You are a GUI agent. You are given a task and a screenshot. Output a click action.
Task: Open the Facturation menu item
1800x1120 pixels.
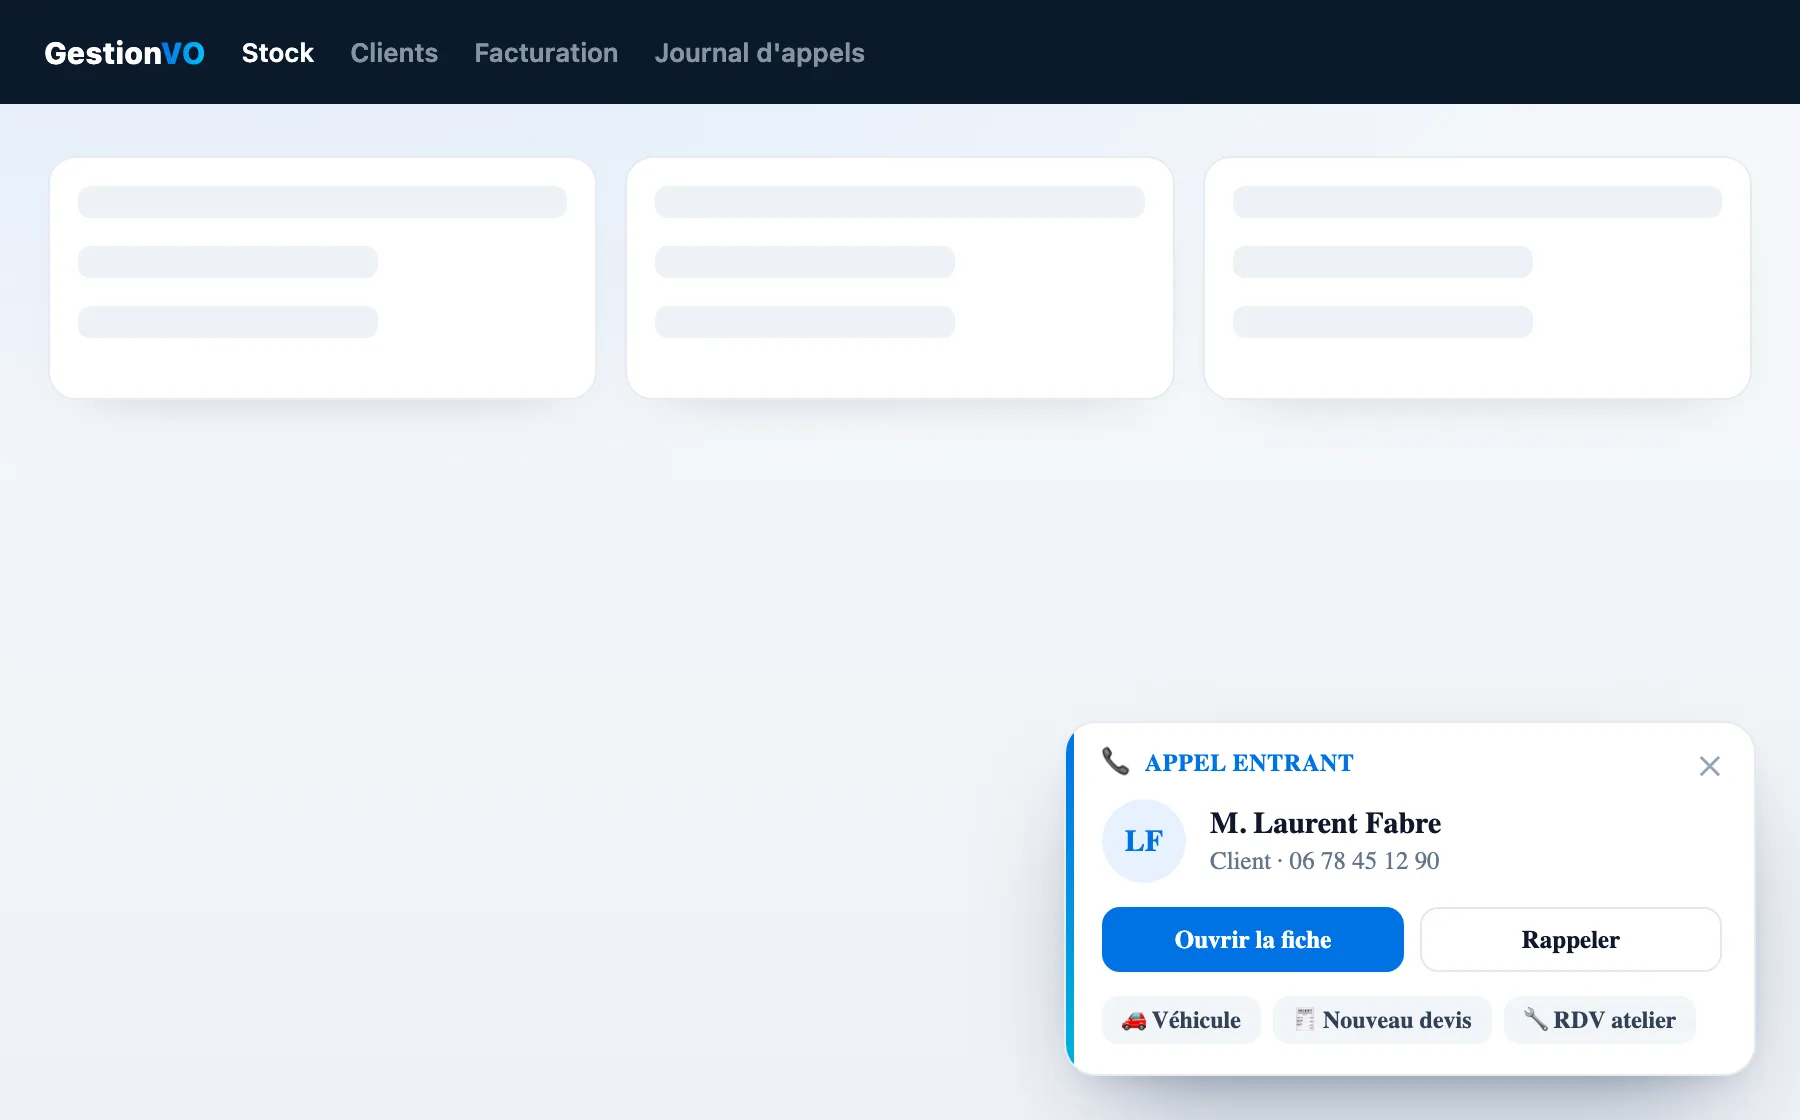click(546, 53)
